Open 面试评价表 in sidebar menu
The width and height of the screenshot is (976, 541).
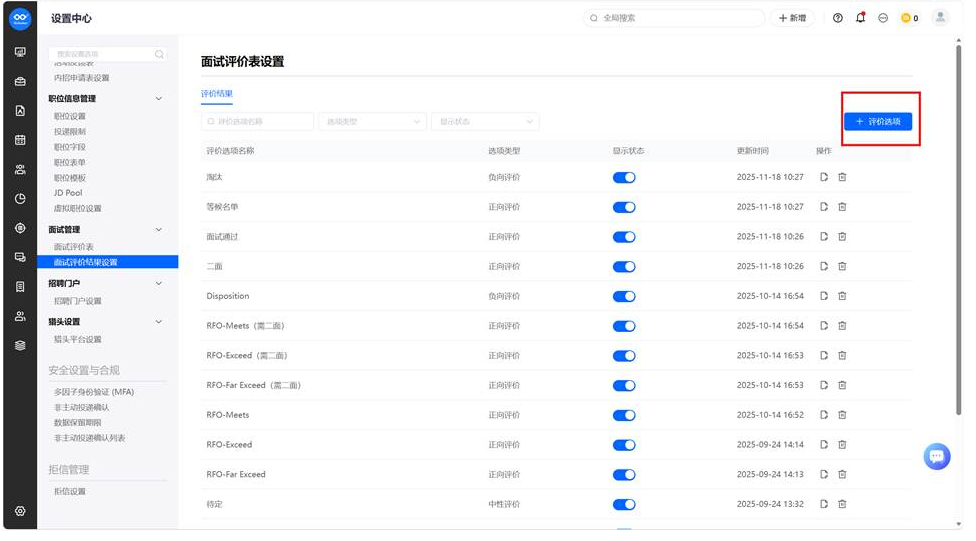click(x=73, y=247)
